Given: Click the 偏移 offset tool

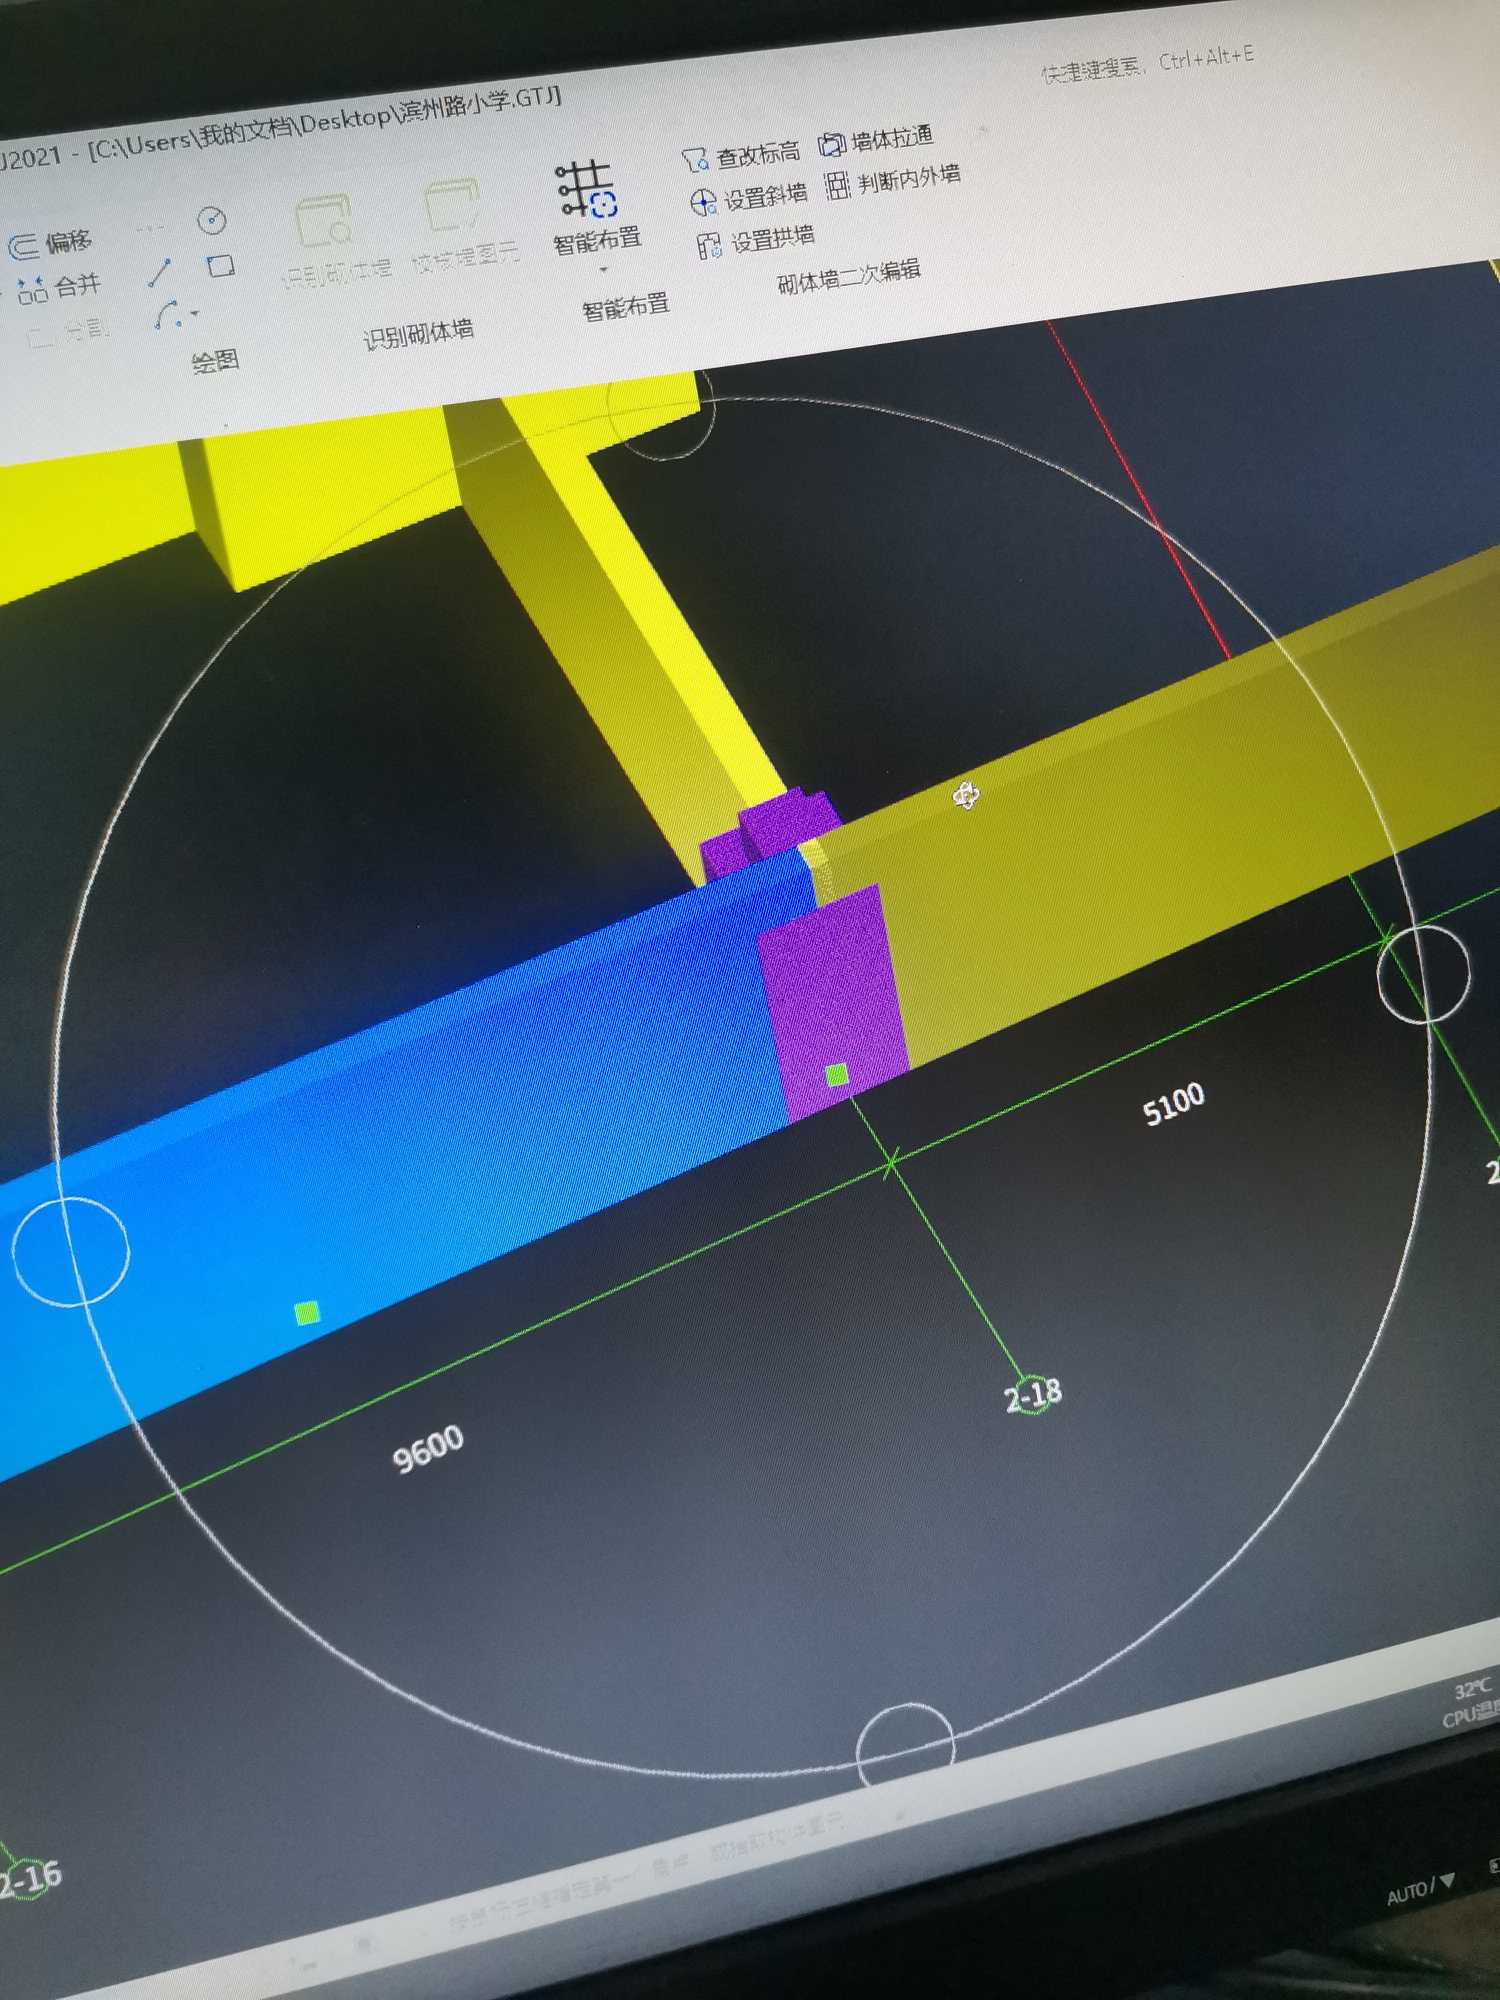Looking at the screenshot, I should point(50,243).
